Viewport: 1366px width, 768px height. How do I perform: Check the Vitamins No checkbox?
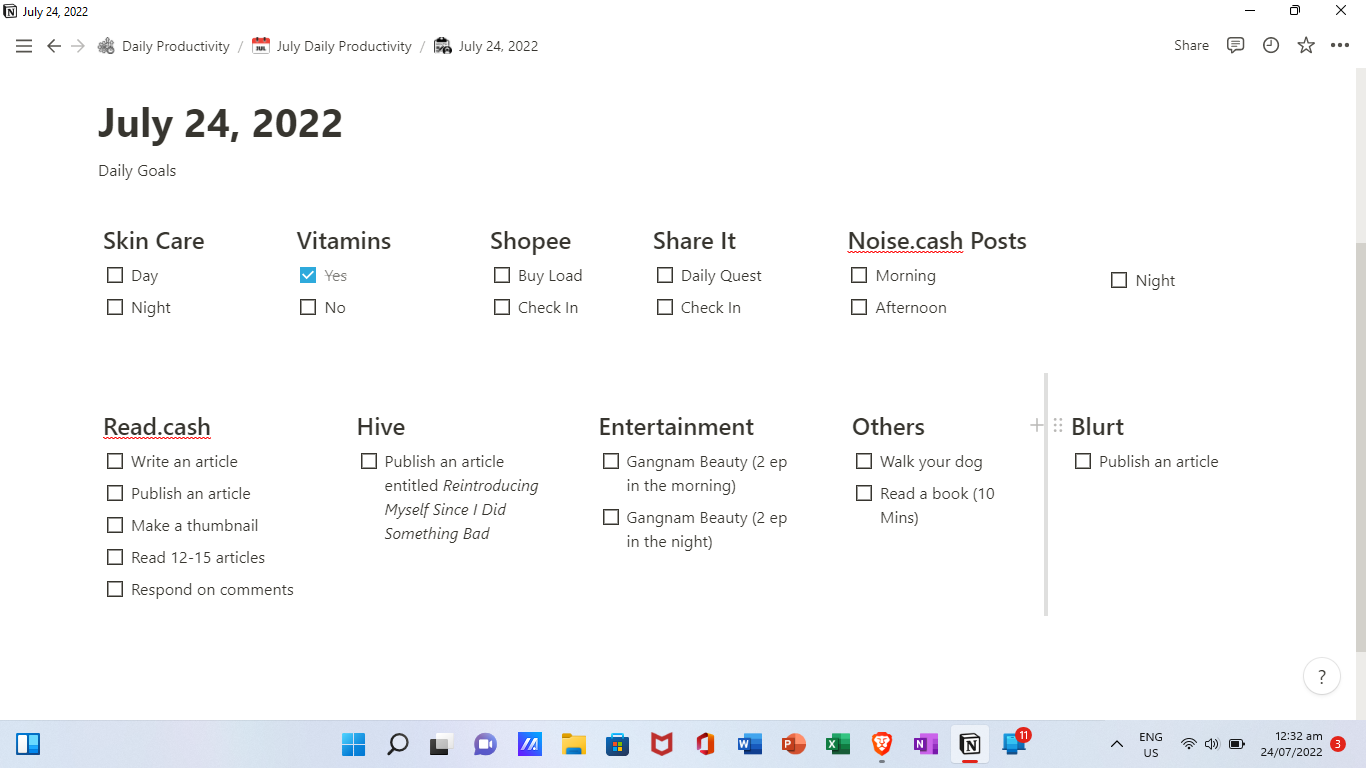coord(308,307)
